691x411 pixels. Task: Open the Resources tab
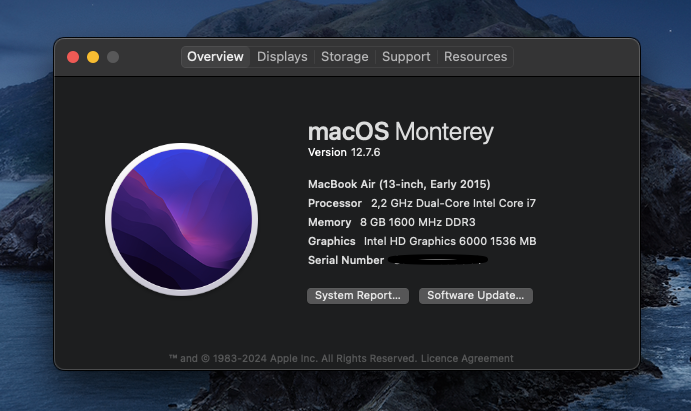click(x=476, y=57)
